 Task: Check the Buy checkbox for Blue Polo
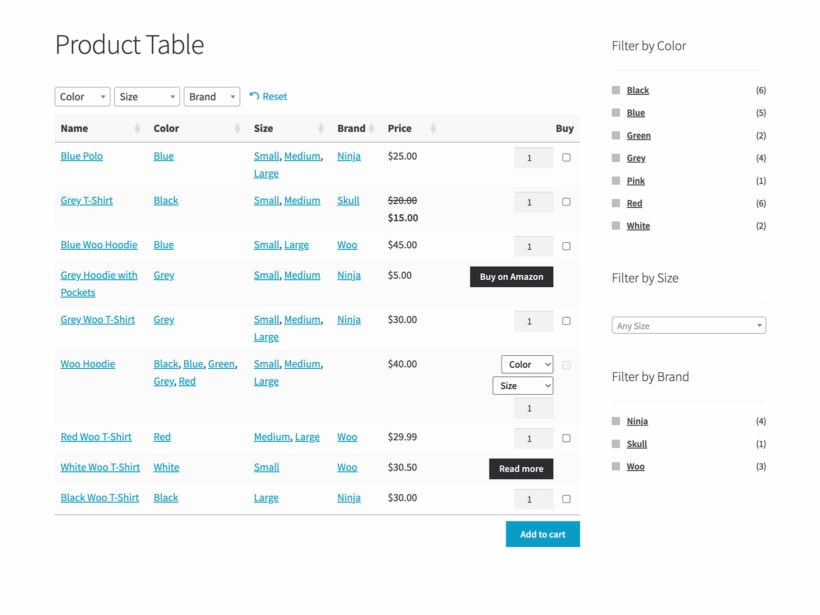564,157
